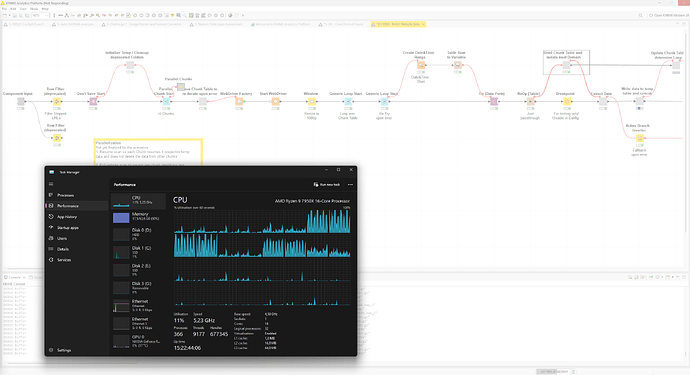Select the WebDriver Factory node
Viewport: 690px width, 375px height.
(239, 102)
